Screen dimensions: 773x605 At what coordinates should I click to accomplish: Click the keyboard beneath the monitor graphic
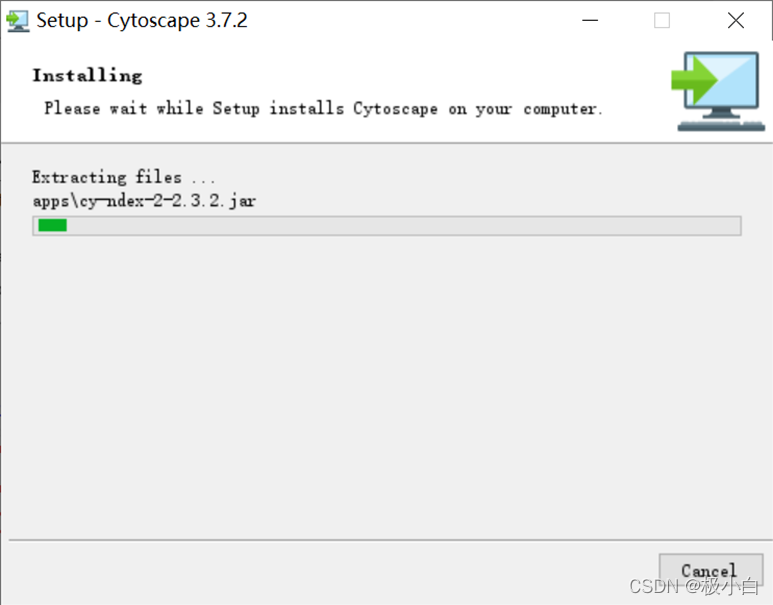[x=721, y=126]
